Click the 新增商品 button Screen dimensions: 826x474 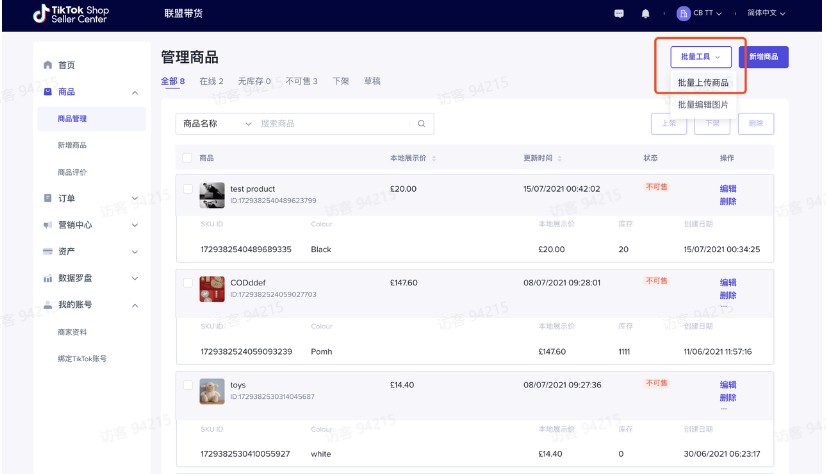(763, 57)
